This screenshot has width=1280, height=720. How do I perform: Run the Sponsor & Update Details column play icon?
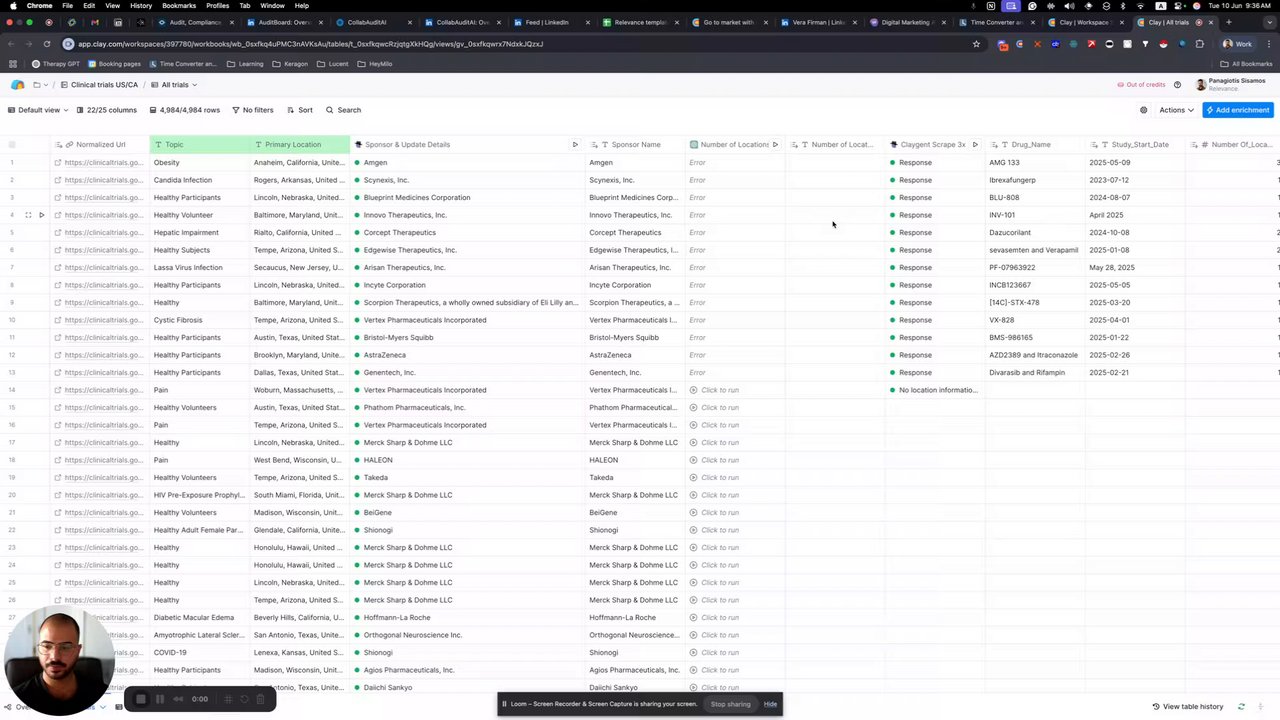click(575, 145)
